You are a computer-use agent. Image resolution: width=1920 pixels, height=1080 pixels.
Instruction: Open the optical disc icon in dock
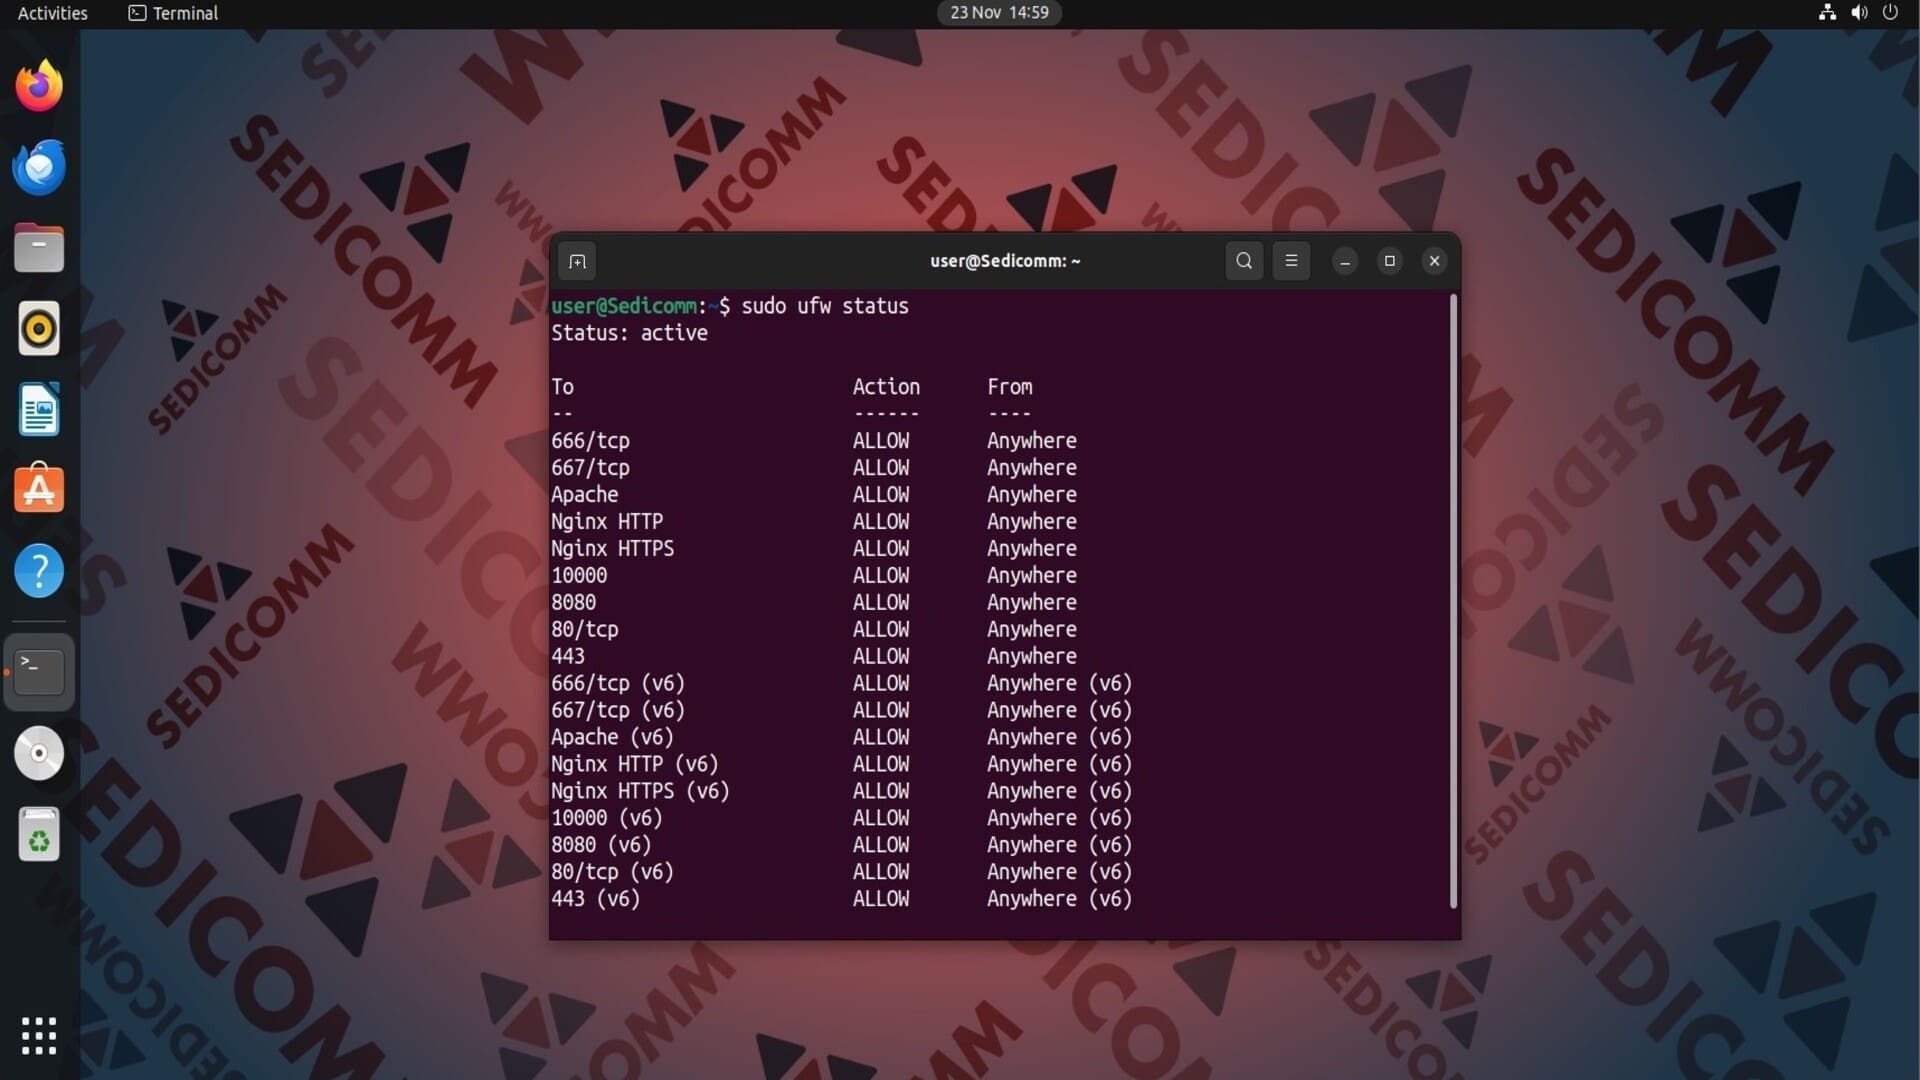[x=39, y=753]
